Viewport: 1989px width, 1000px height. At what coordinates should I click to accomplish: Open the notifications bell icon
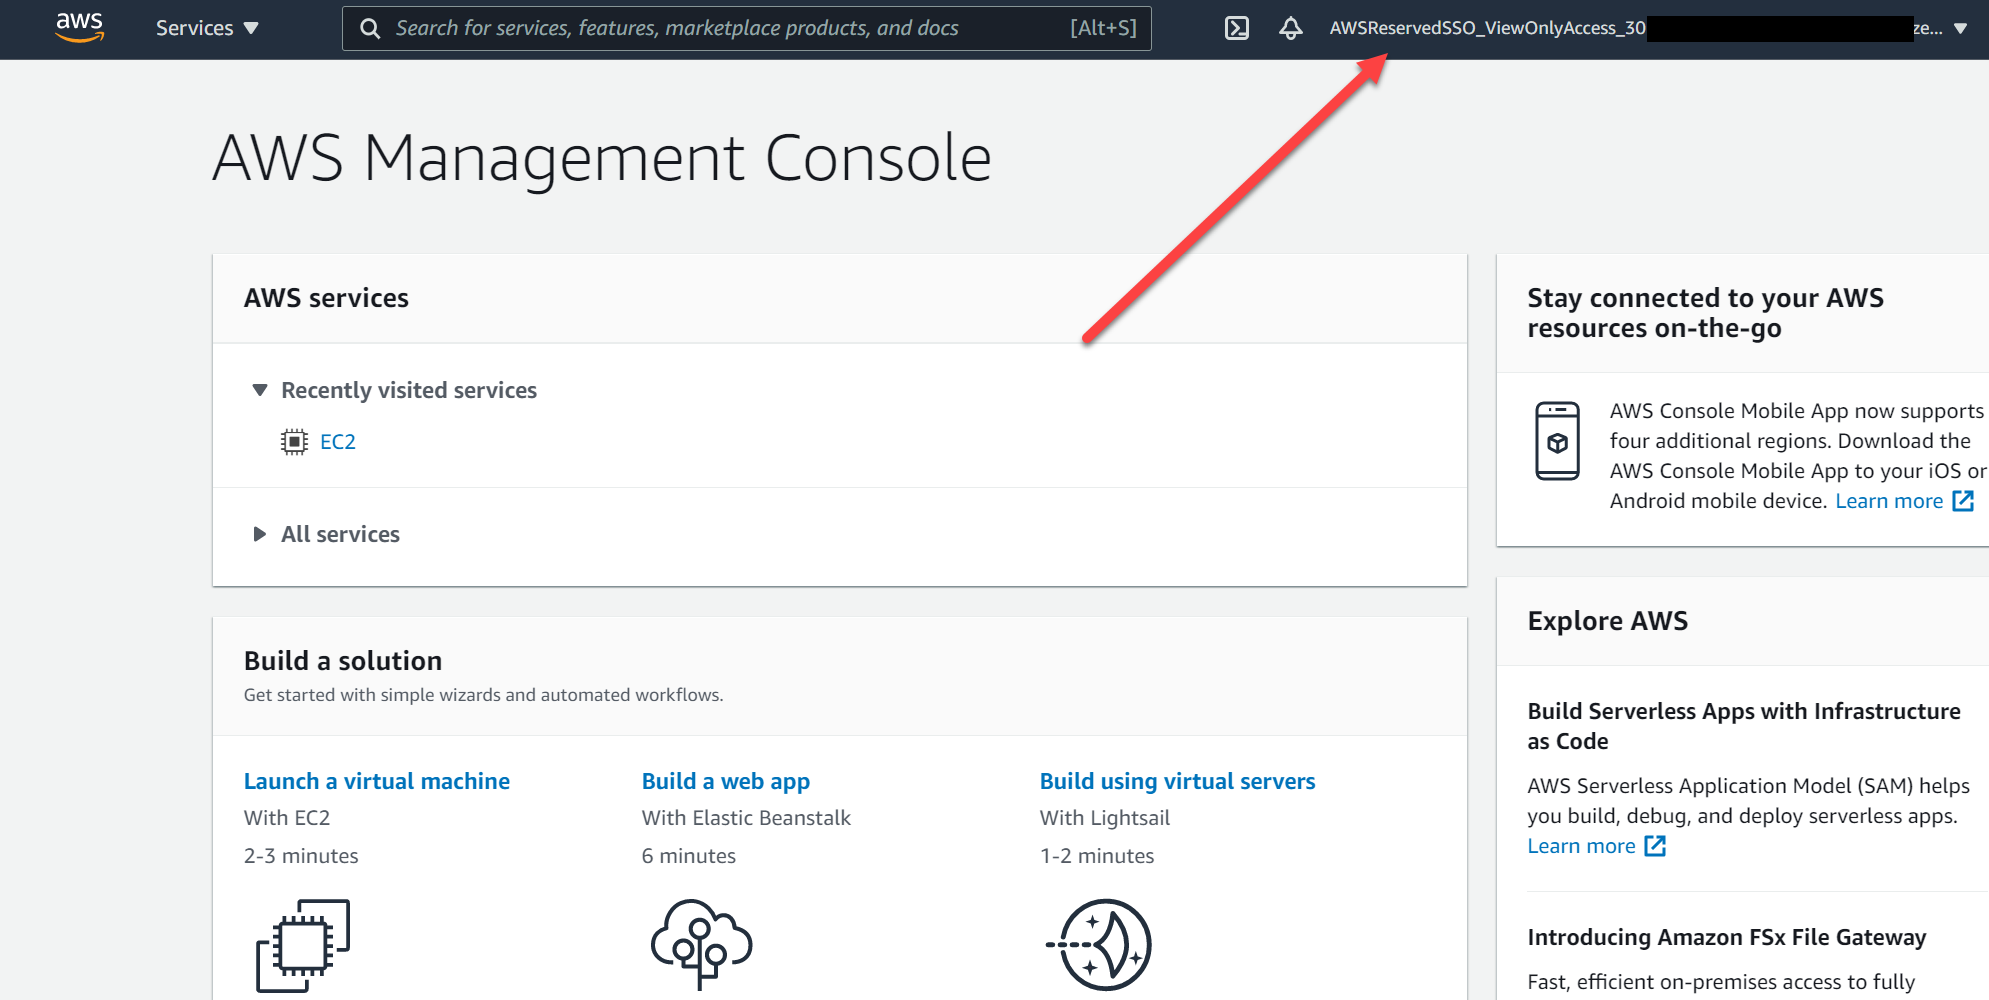(1291, 28)
